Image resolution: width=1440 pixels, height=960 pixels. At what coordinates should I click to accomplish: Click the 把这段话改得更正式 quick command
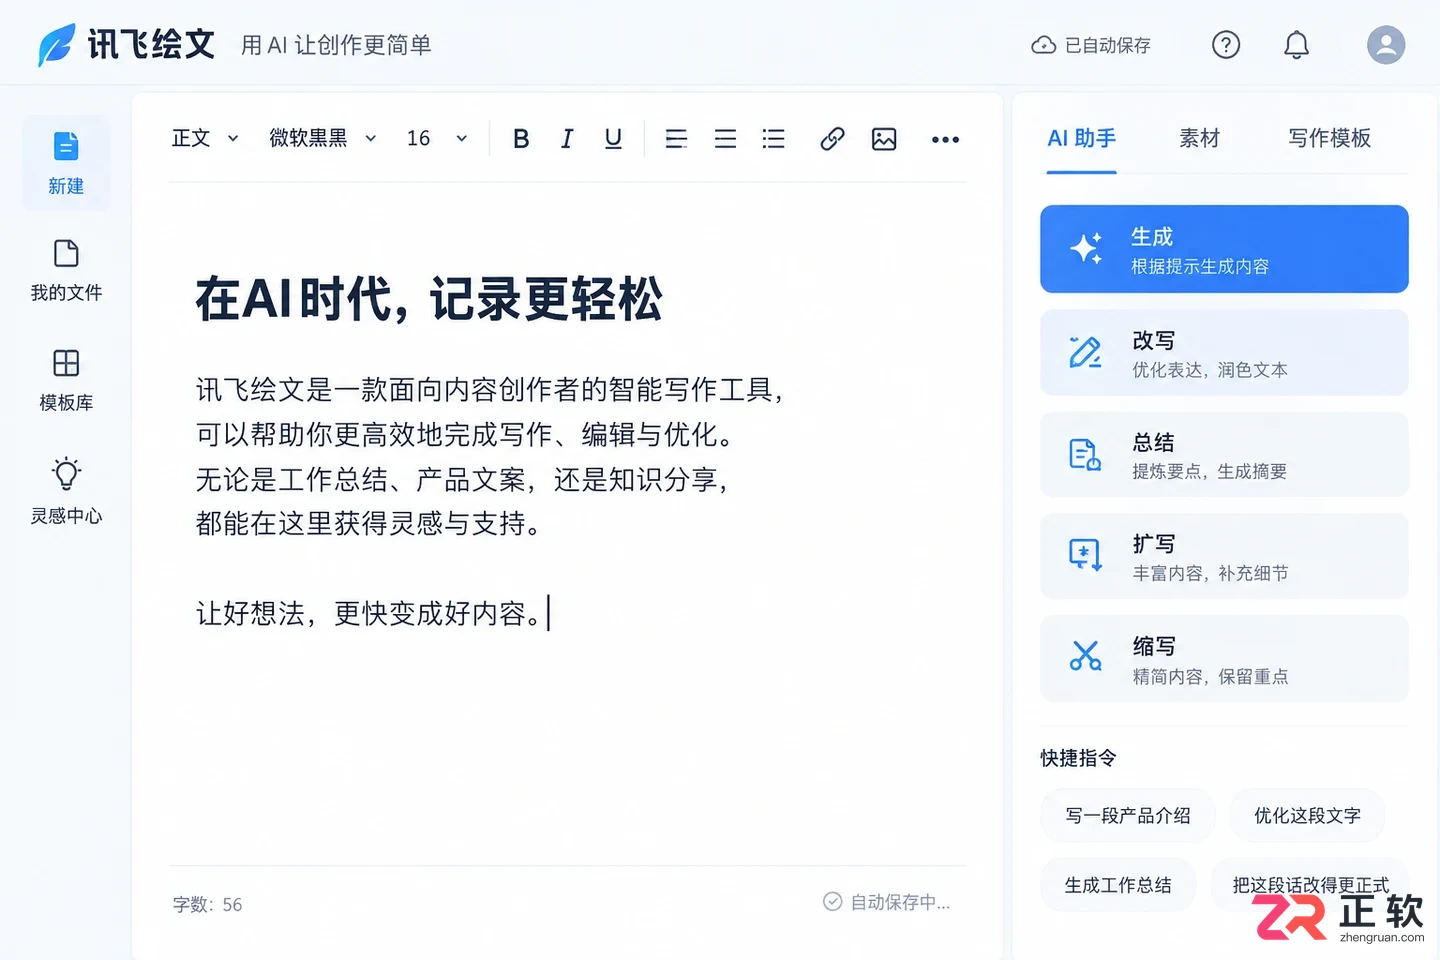(1310, 885)
